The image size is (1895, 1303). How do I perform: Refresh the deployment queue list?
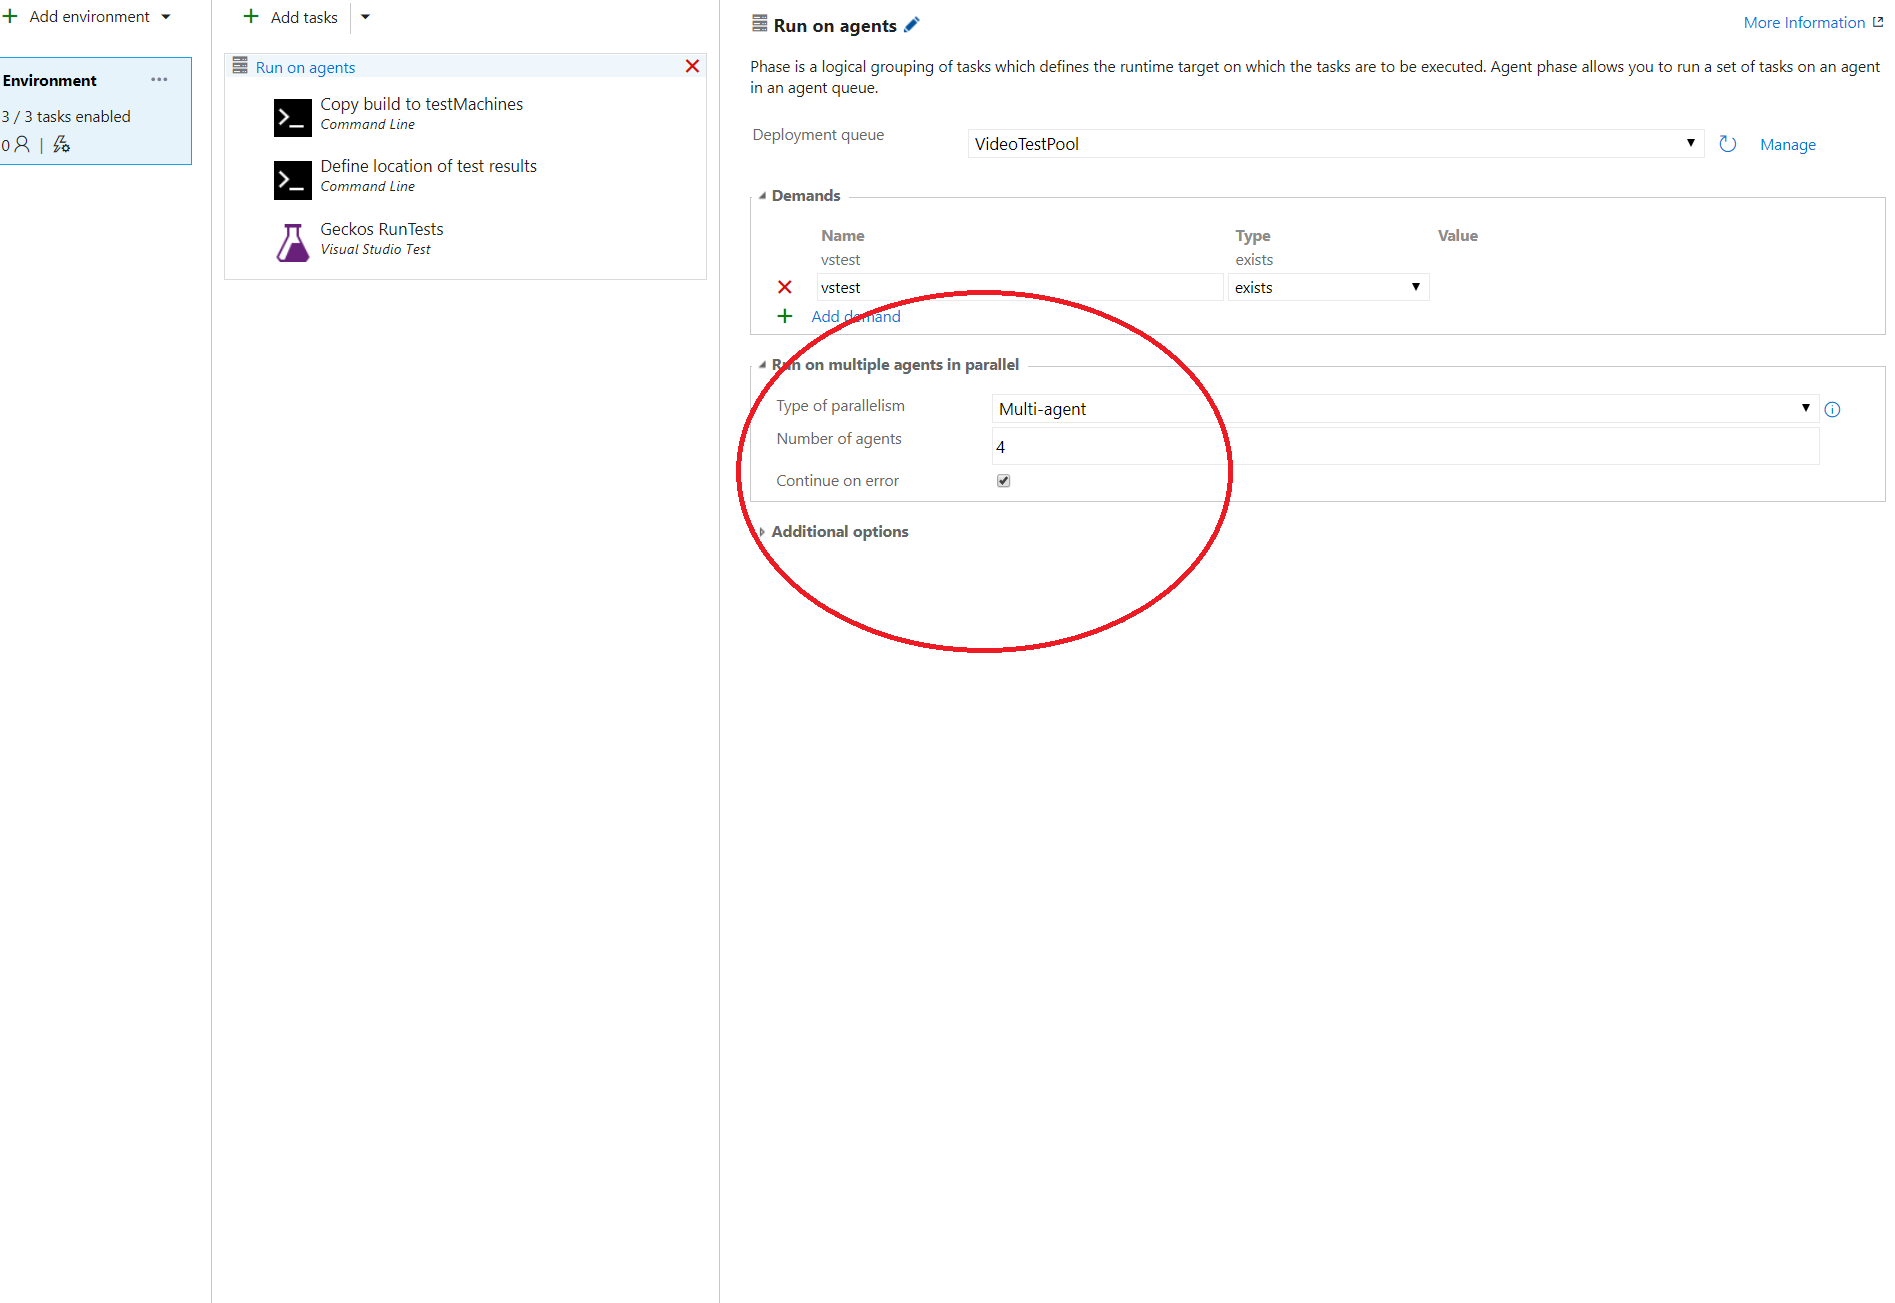pyautogui.click(x=1727, y=144)
